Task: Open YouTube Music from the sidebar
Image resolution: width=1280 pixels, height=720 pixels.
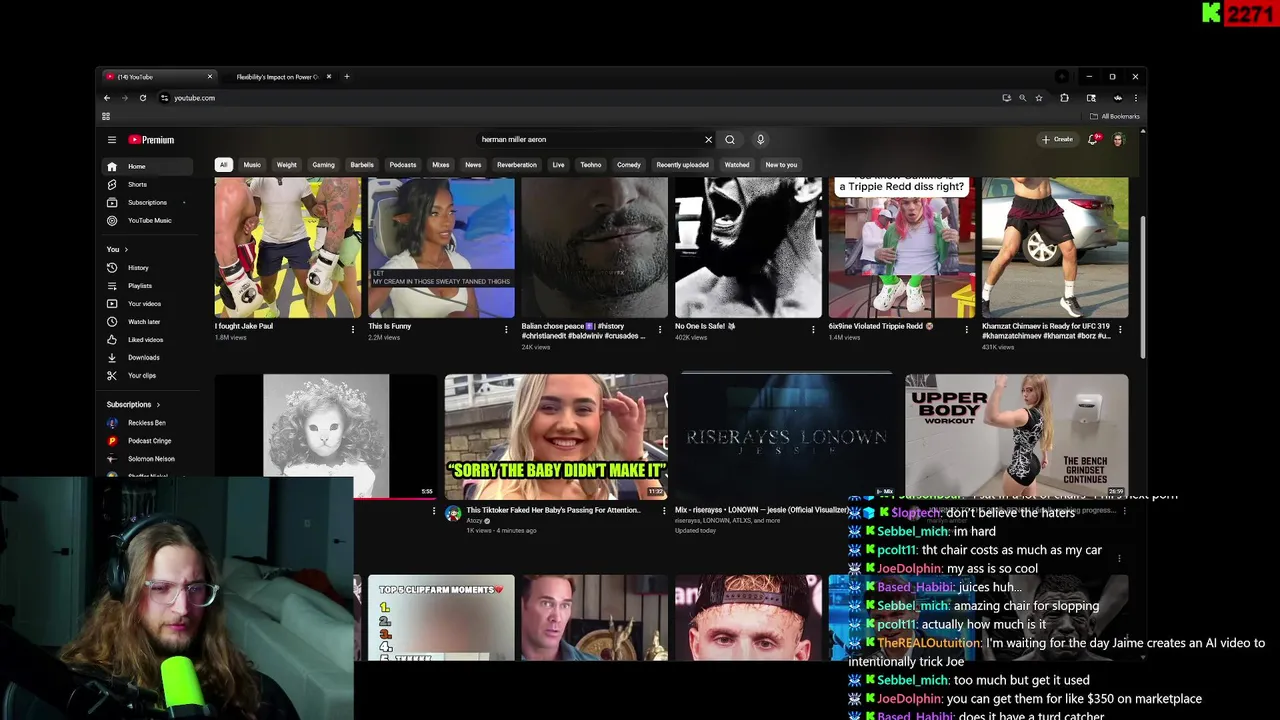Action: (x=149, y=220)
